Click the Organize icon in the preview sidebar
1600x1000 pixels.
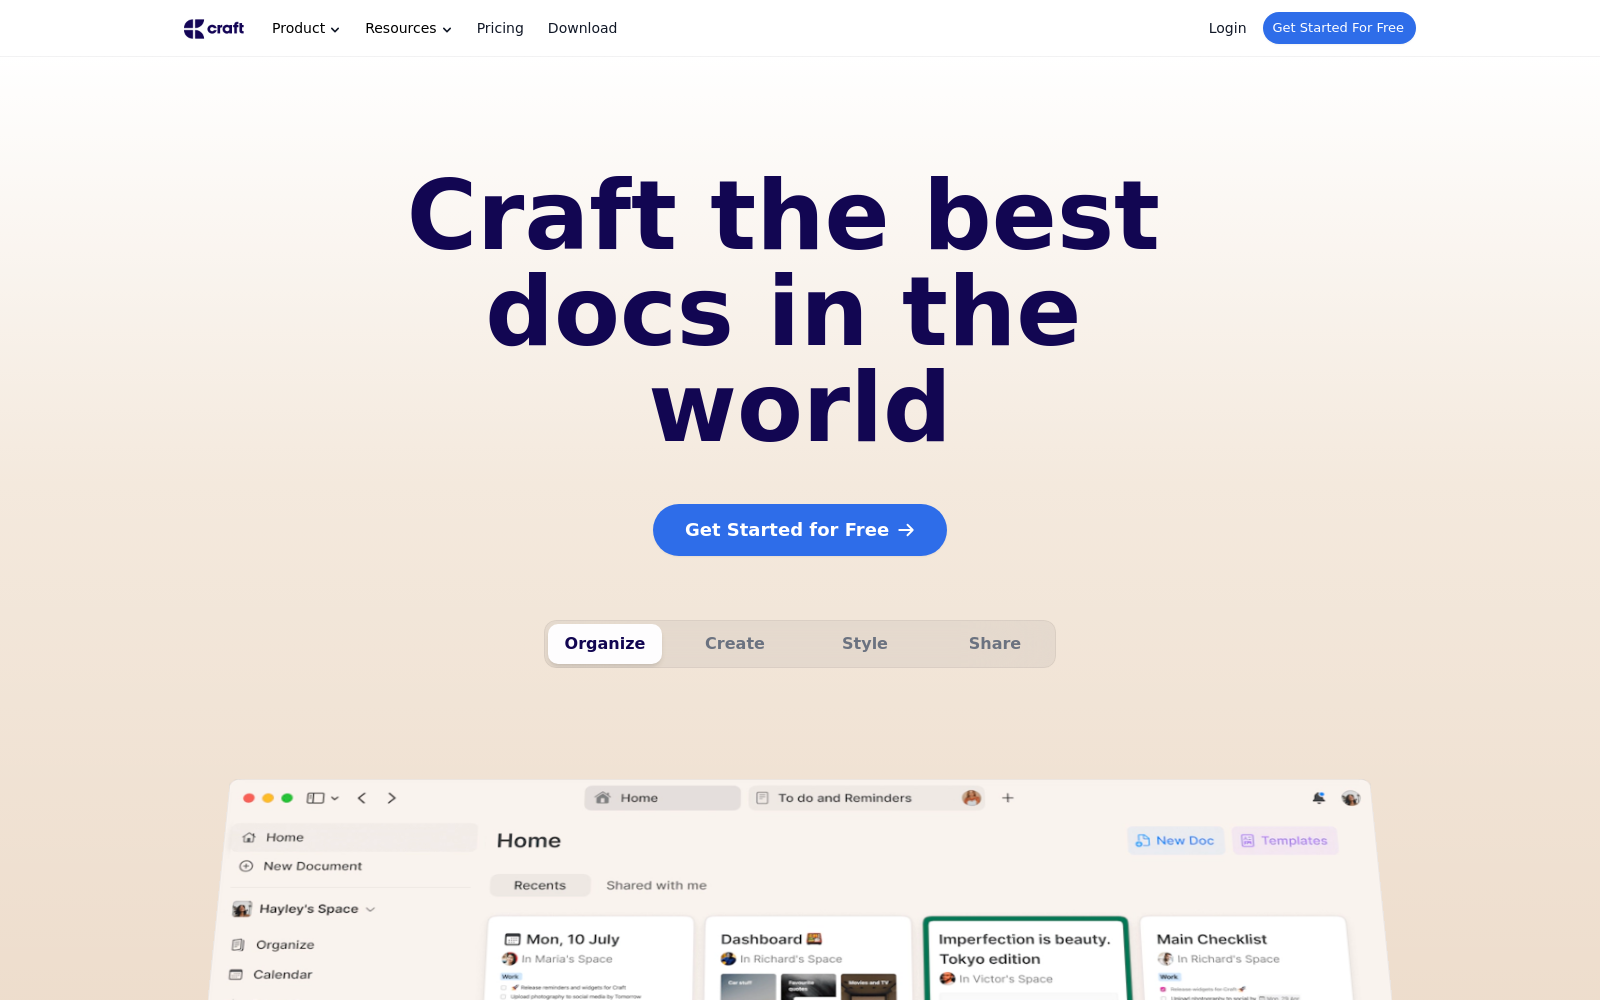click(238, 945)
